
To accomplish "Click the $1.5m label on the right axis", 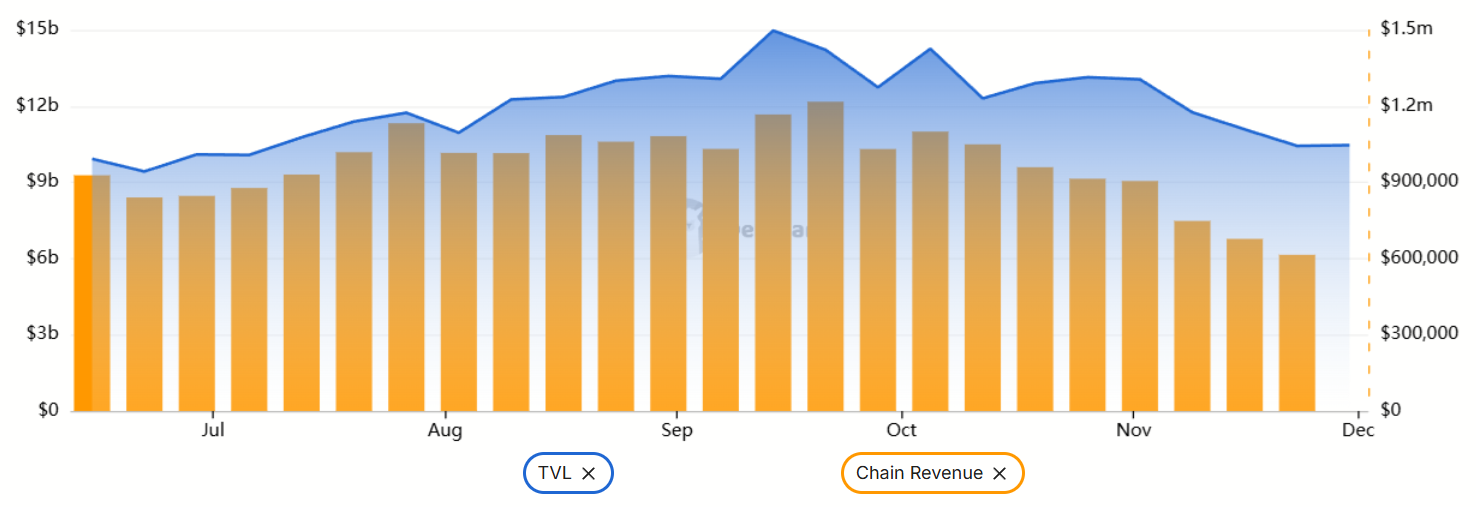I will point(1408,29).
